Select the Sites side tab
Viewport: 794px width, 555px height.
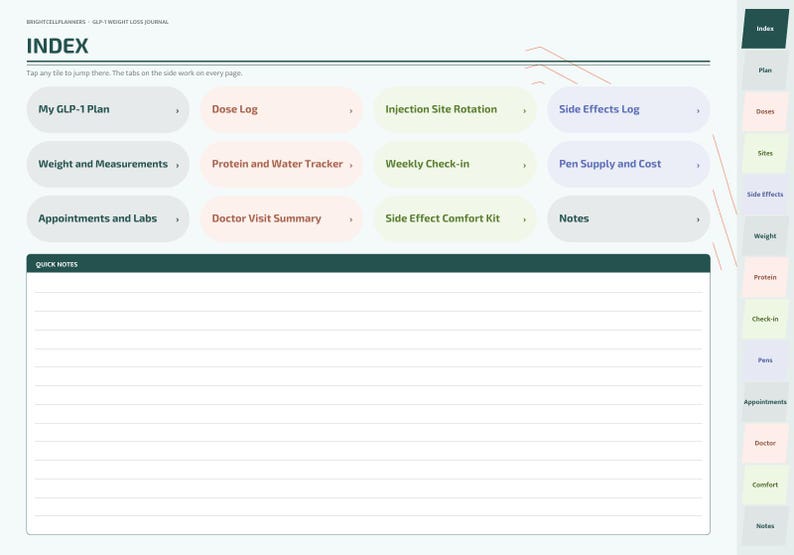coord(765,153)
